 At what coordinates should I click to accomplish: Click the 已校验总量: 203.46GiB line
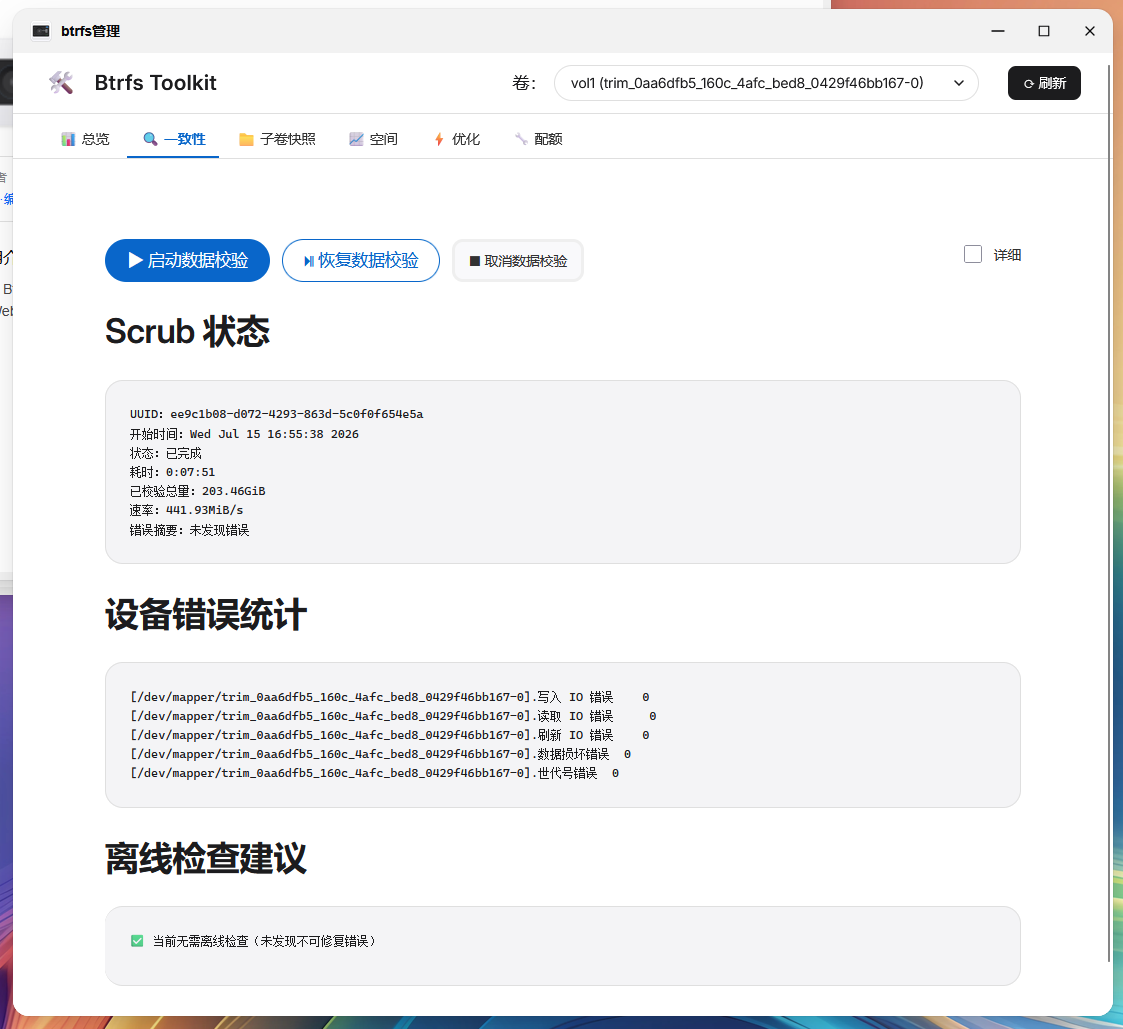tap(198, 491)
